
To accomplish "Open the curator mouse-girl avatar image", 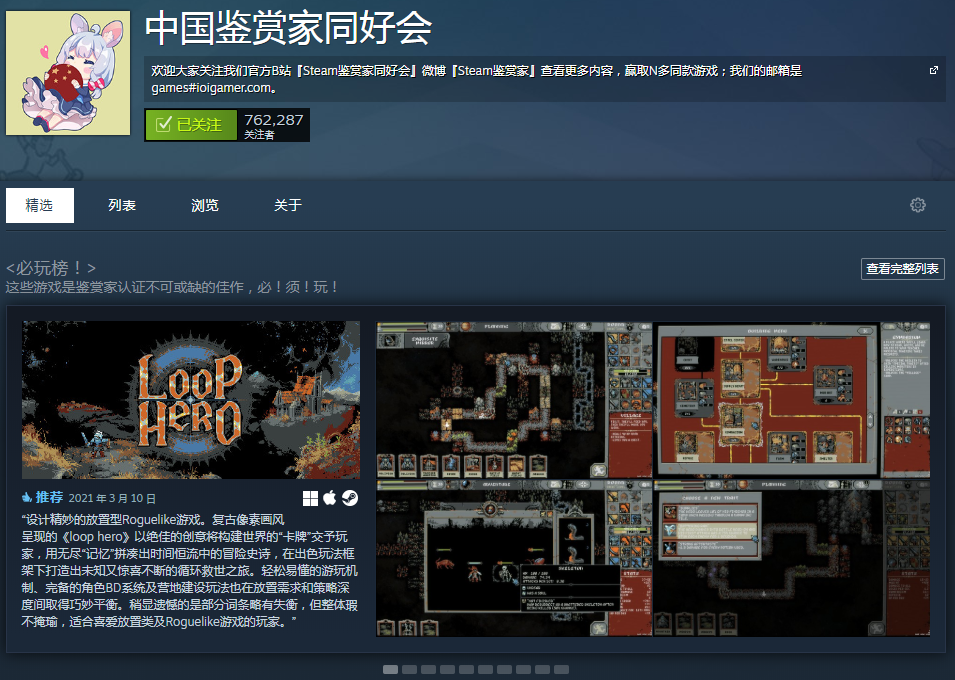I will (x=68, y=73).
